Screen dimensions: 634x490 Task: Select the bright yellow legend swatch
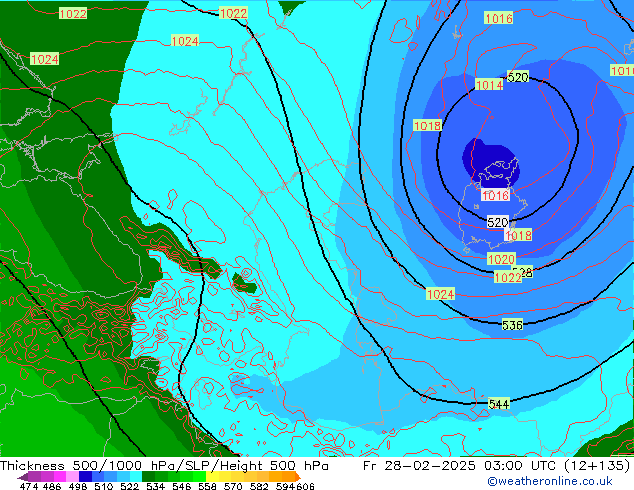pyautogui.click(x=213, y=477)
